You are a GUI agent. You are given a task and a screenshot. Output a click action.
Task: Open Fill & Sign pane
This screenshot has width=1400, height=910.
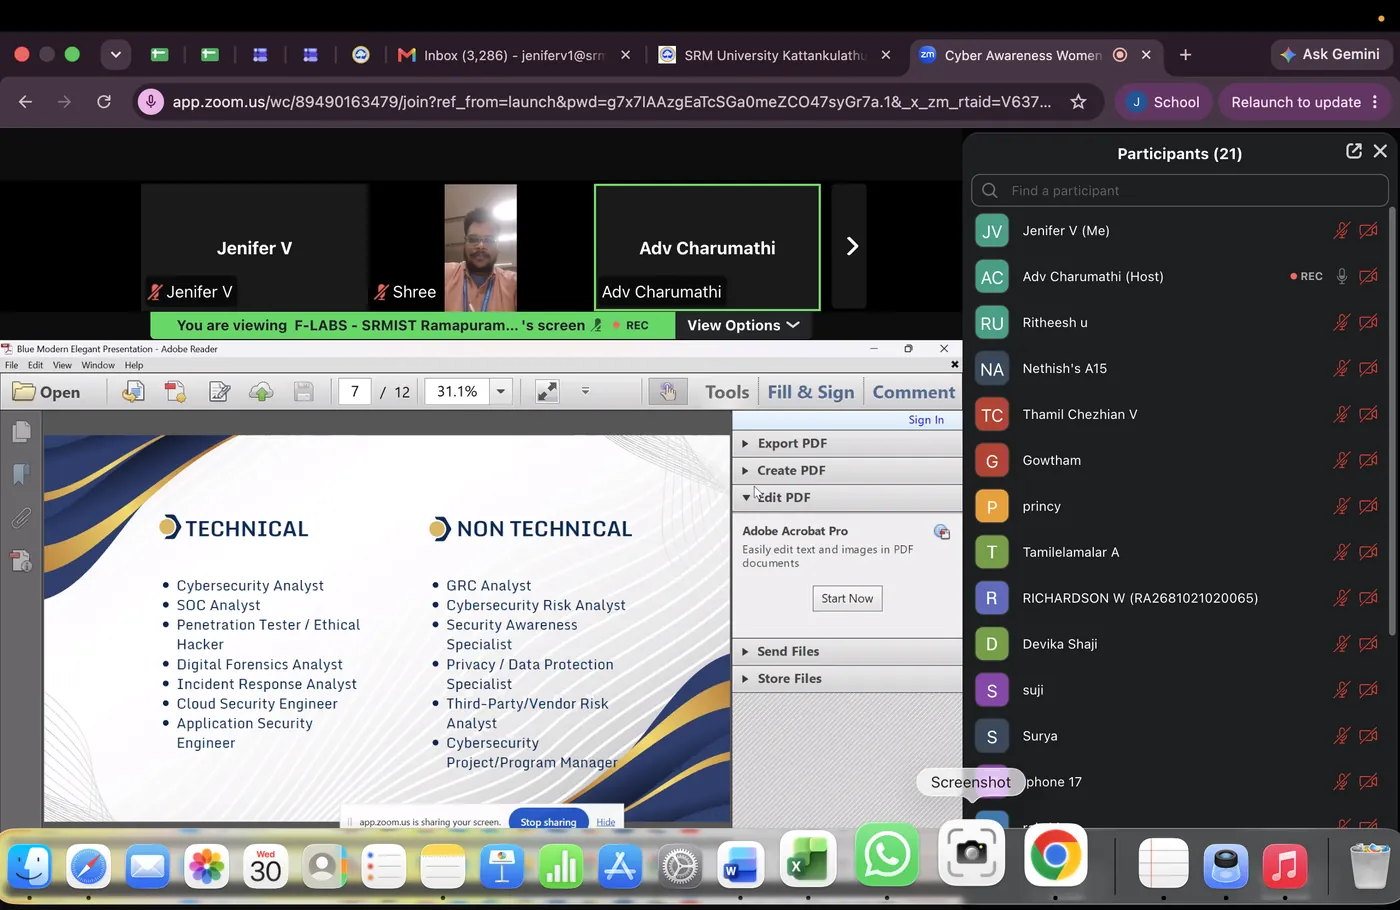point(811,392)
